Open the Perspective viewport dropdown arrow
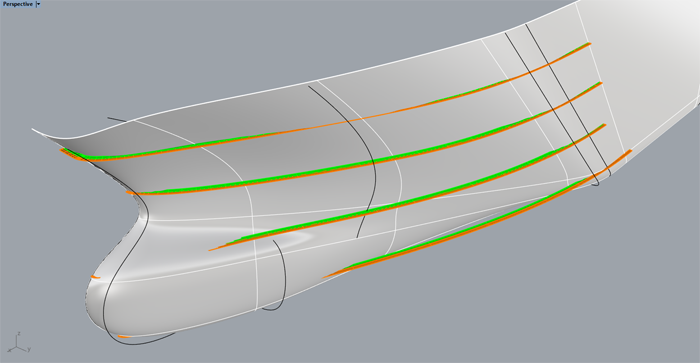 tap(38, 4)
